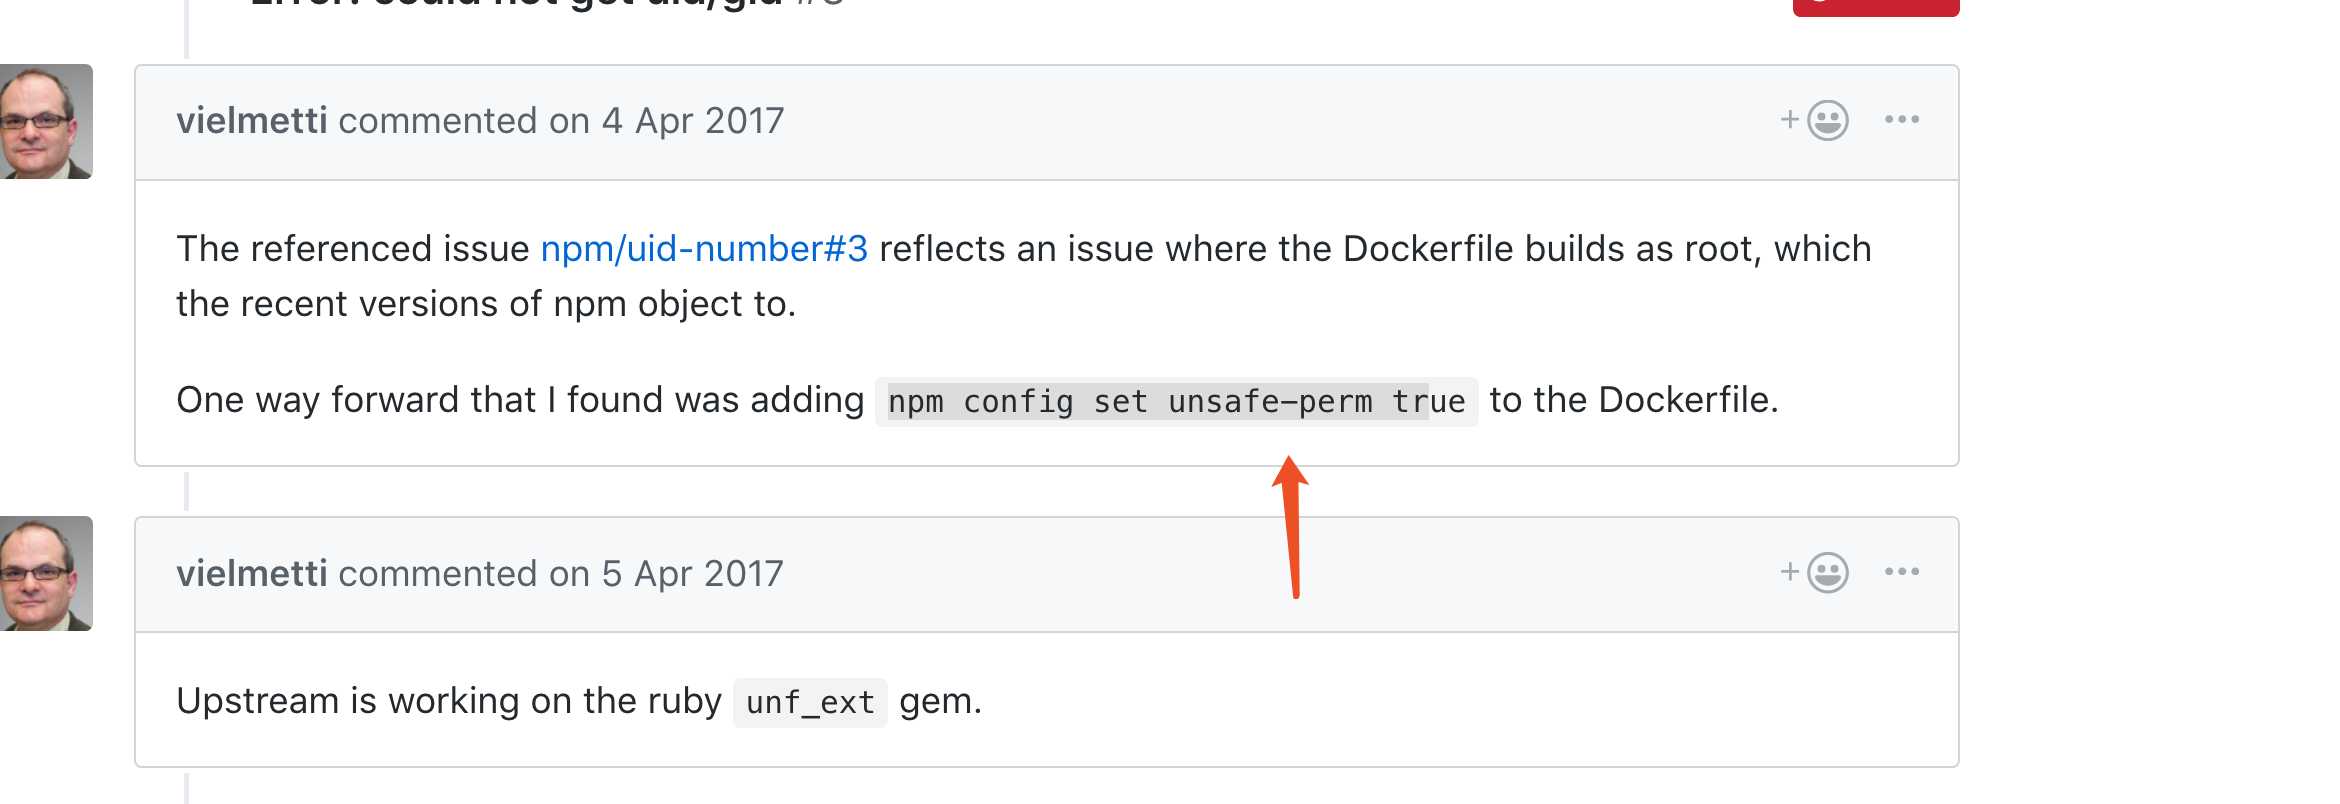Click the red status badge at the top
The height and width of the screenshot is (804, 2340).
(1876, 7)
